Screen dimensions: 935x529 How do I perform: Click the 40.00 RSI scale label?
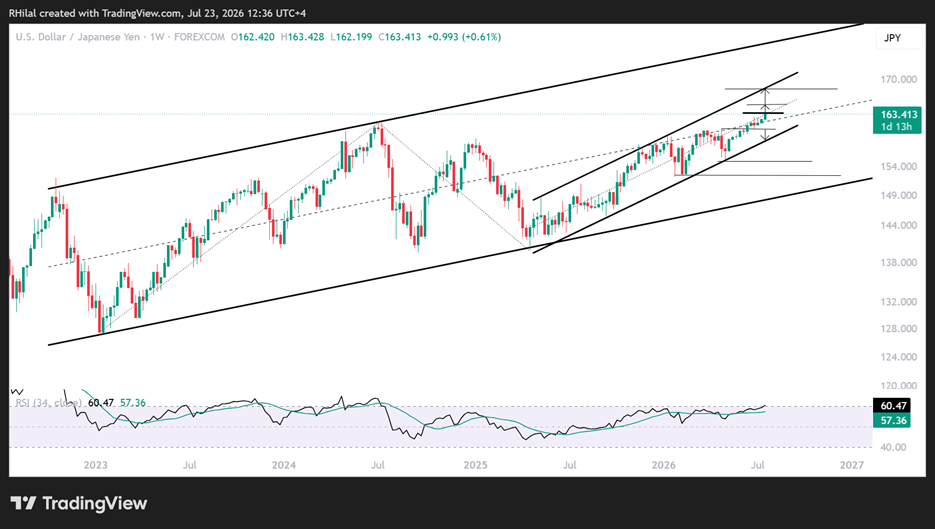893,447
